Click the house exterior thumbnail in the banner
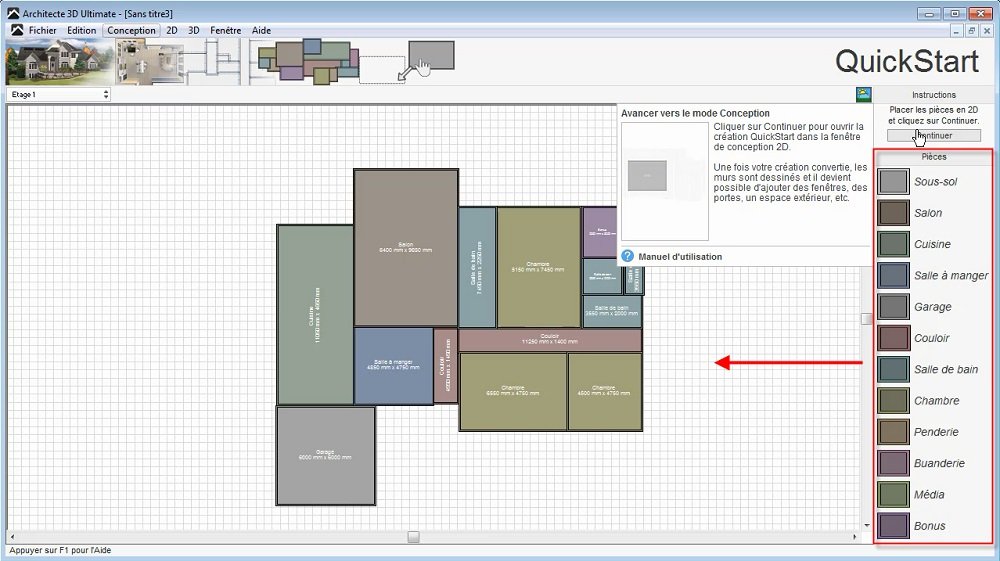 click(59, 62)
